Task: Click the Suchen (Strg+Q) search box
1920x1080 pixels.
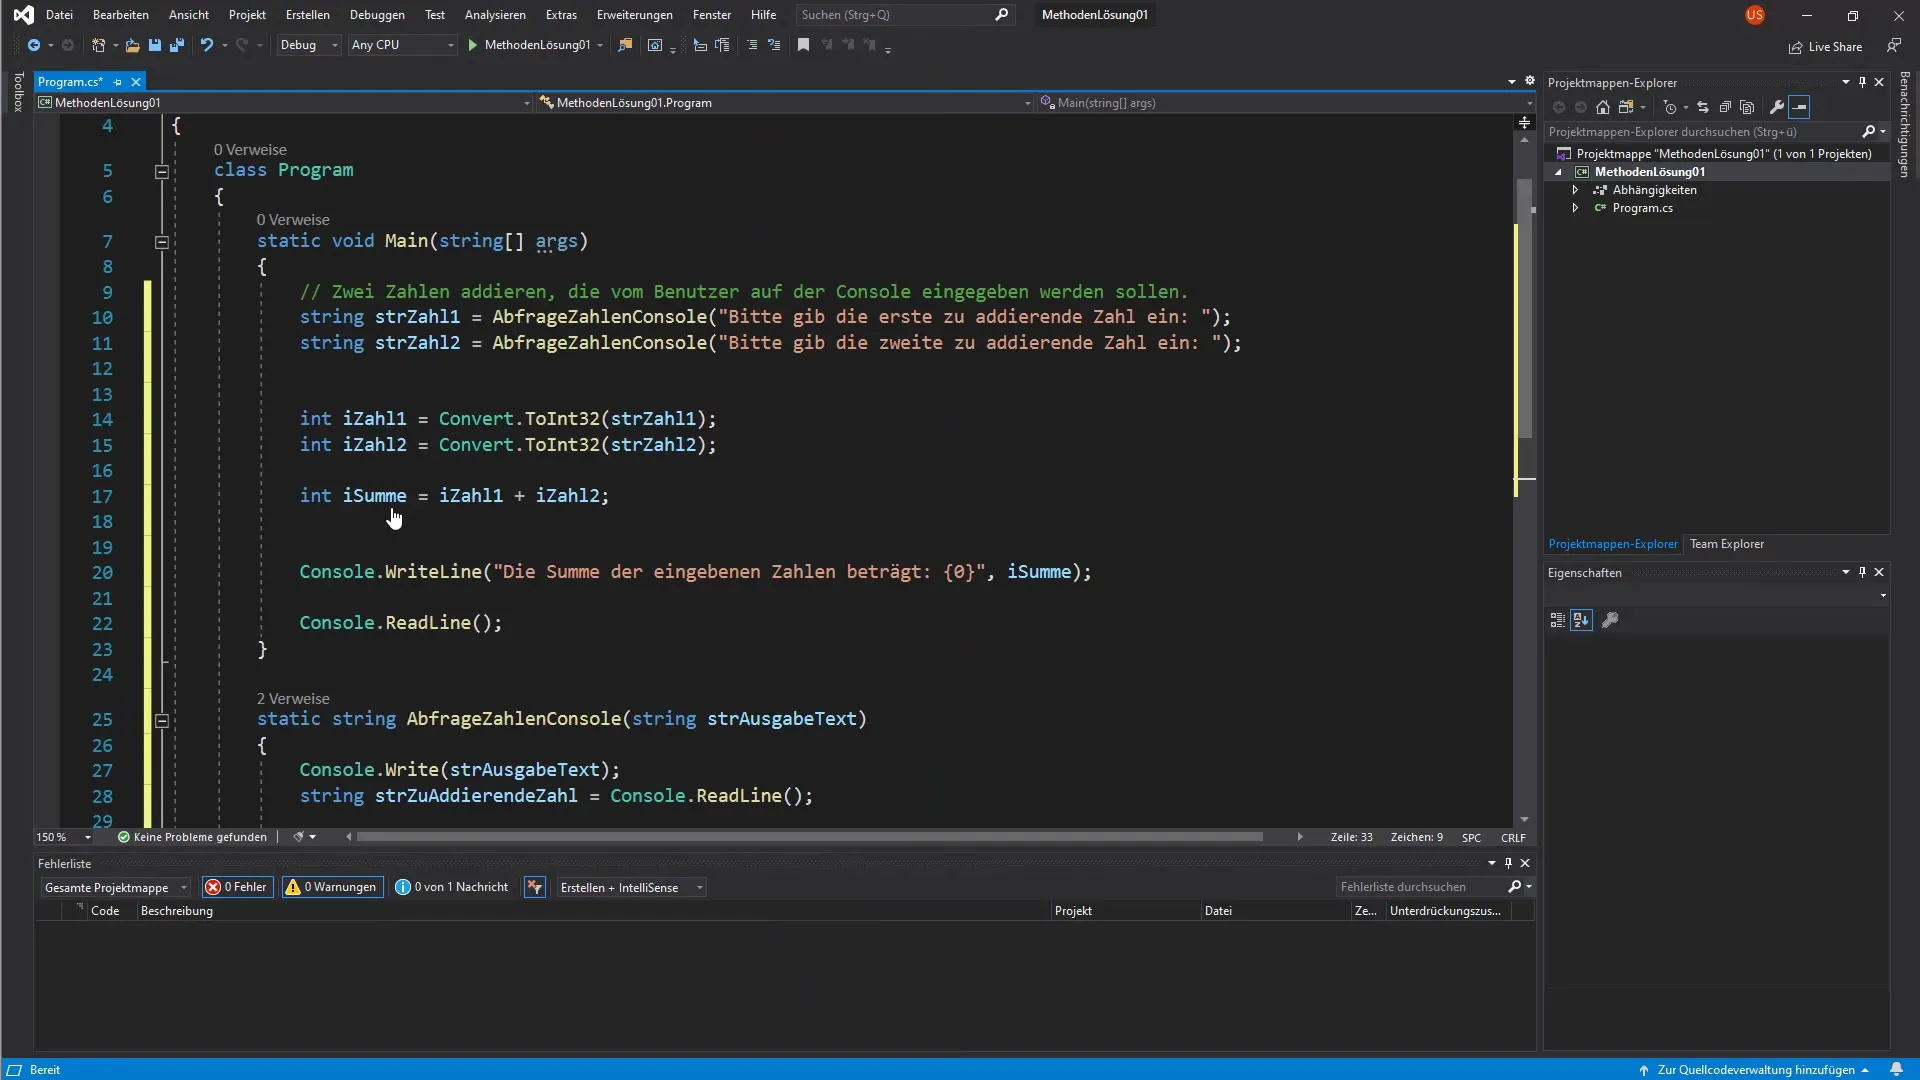Action: pyautogui.click(x=904, y=15)
